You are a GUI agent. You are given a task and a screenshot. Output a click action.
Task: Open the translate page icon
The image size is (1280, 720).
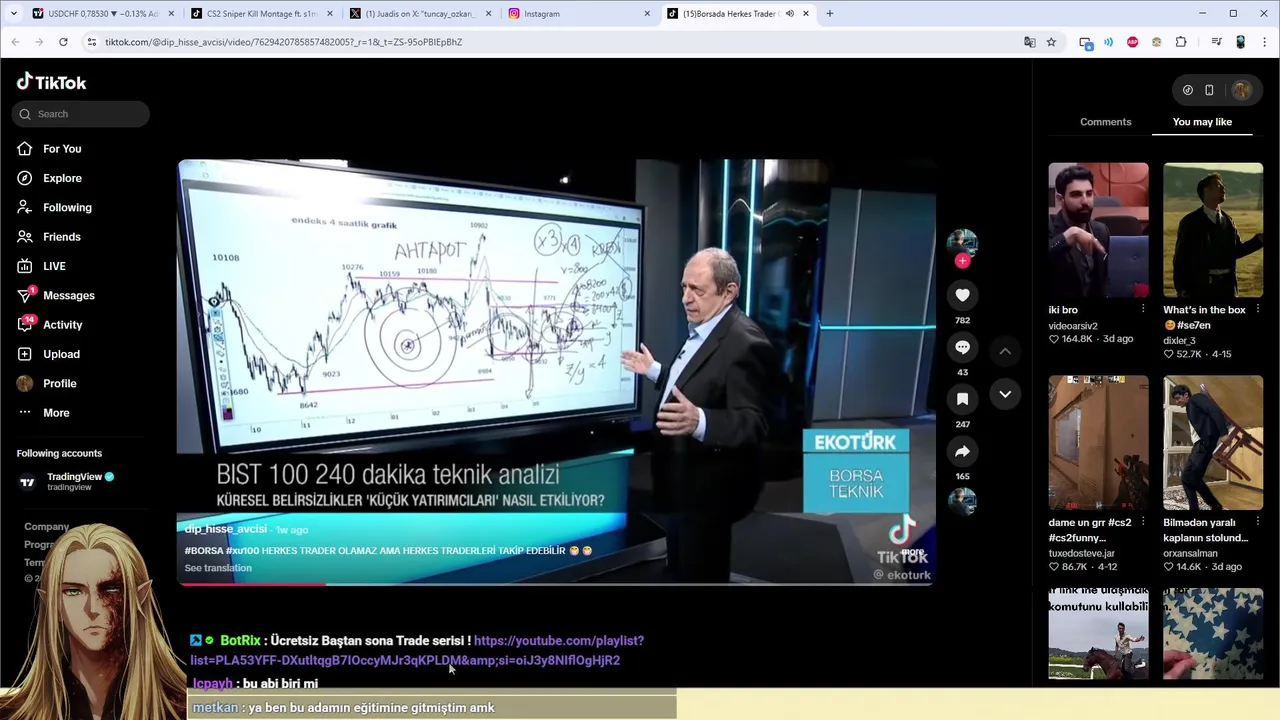pos(1029,42)
